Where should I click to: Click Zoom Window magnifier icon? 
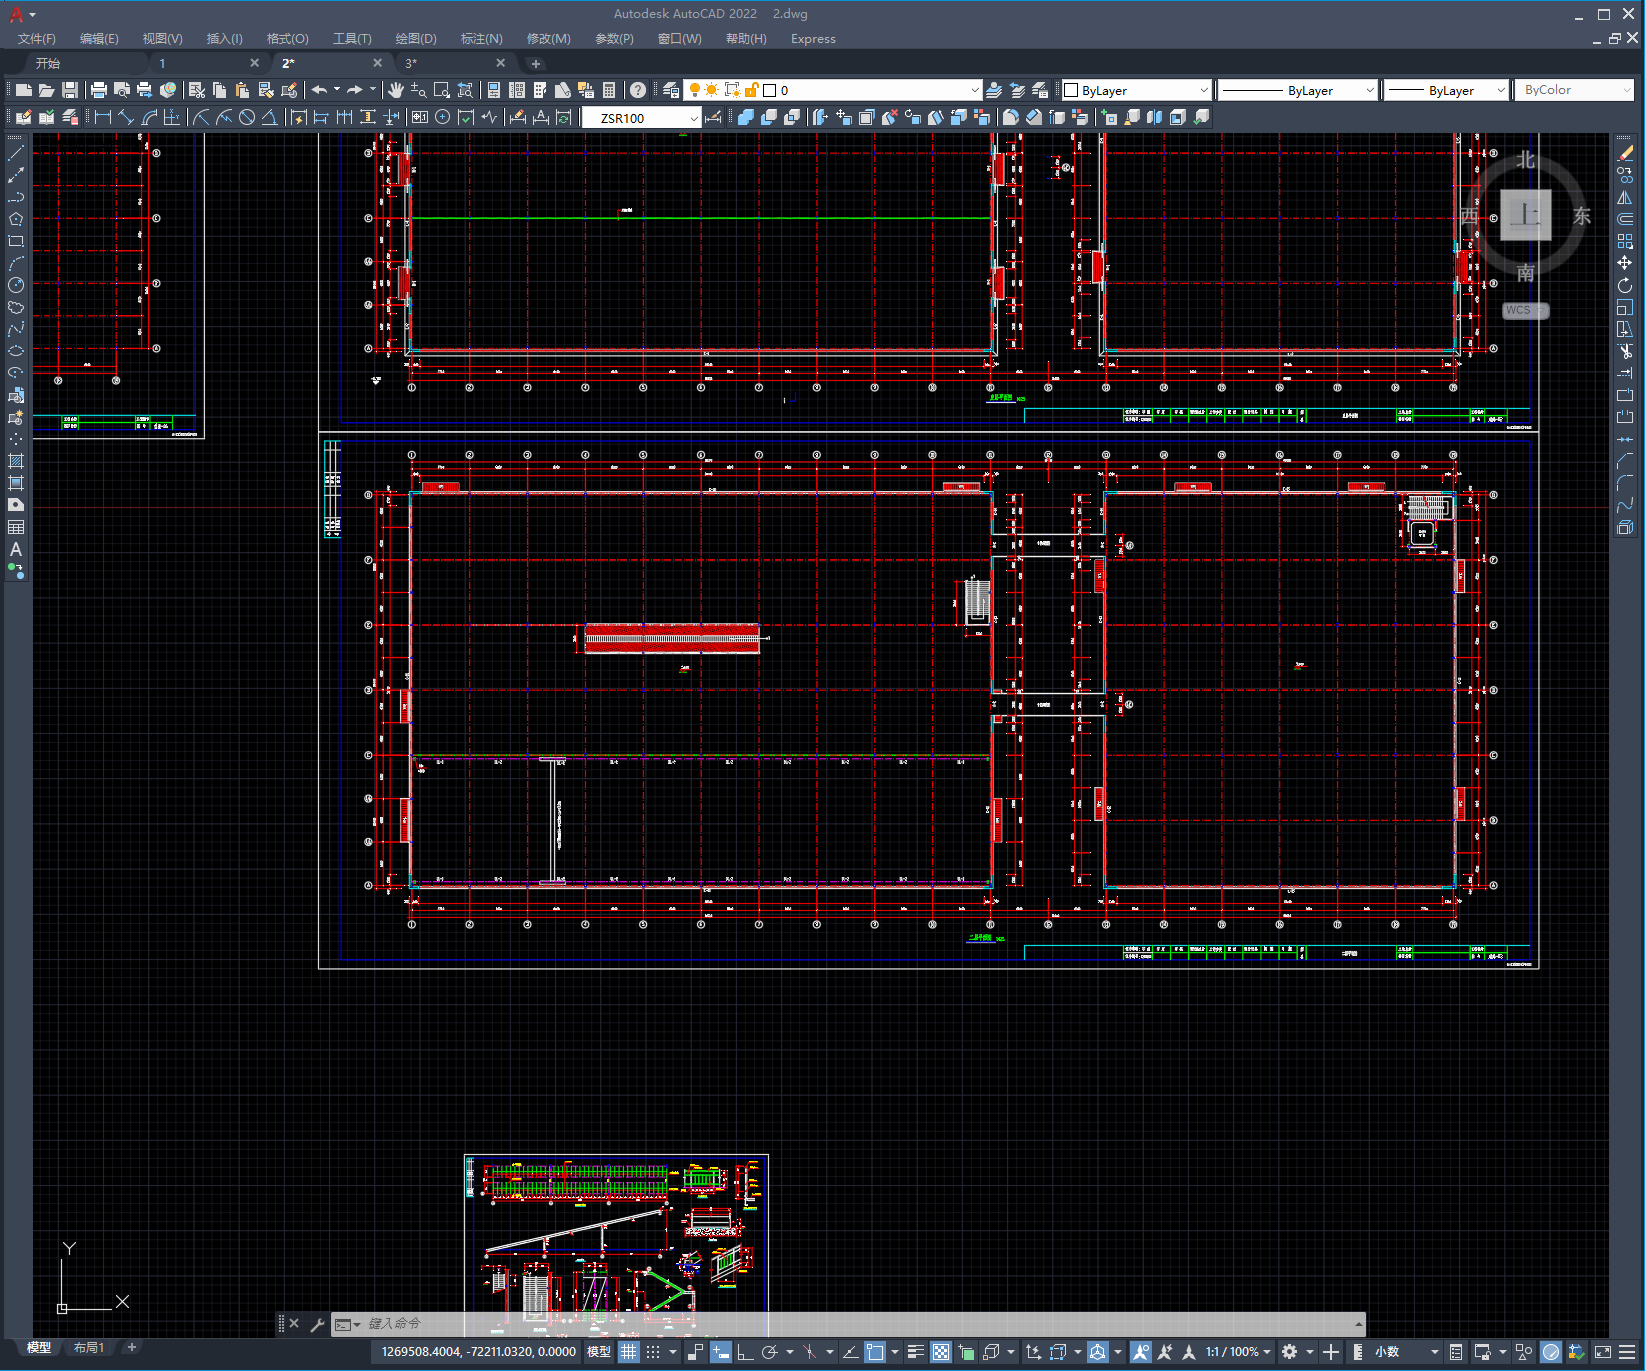tap(442, 90)
